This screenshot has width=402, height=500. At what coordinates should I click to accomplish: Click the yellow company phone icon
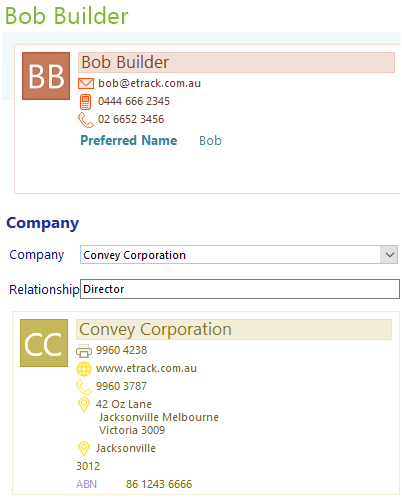pyautogui.click(x=84, y=387)
